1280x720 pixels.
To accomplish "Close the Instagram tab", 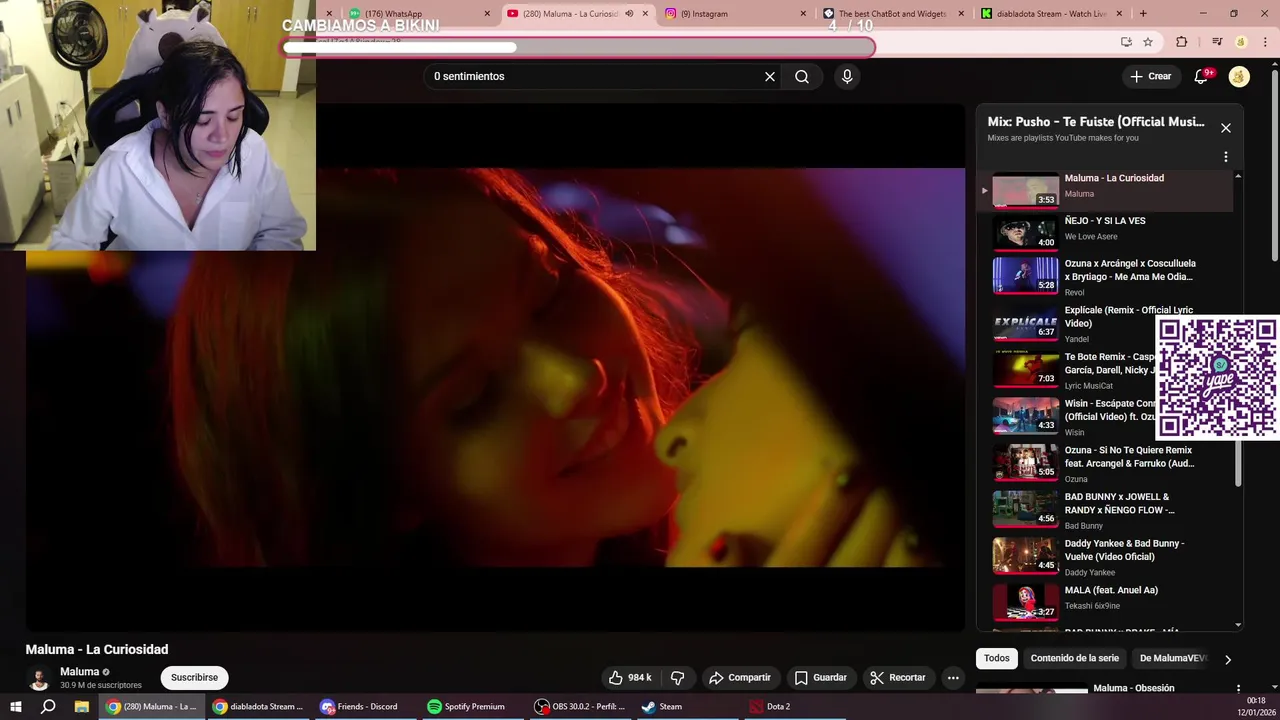I will tap(803, 14).
